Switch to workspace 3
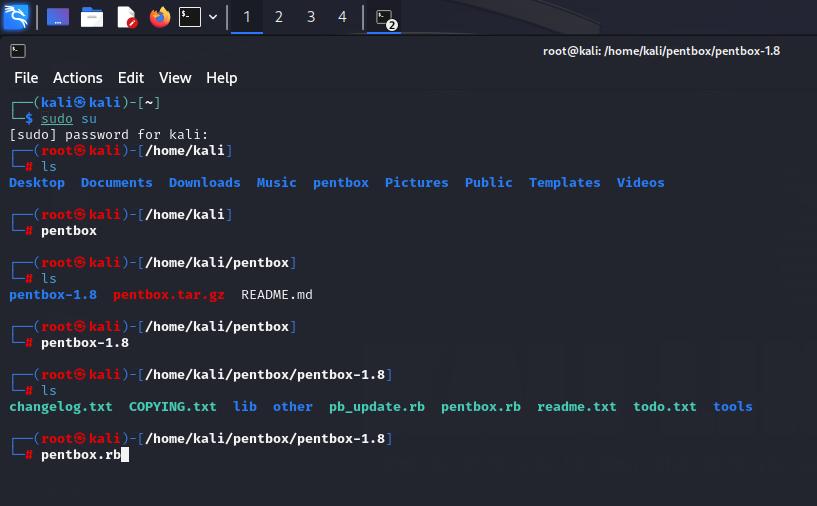The height and width of the screenshot is (506, 817). (x=311, y=17)
